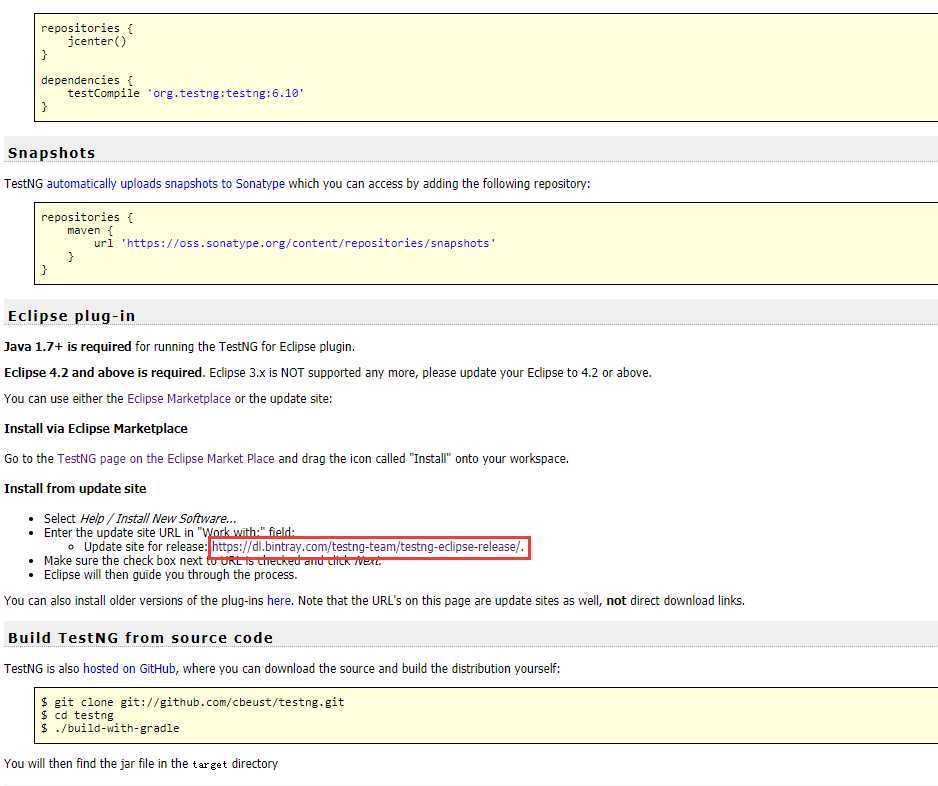Open the dl.bintray.com testng-eclipse-release URL
This screenshot has width=938, height=786.
(367, 547)
